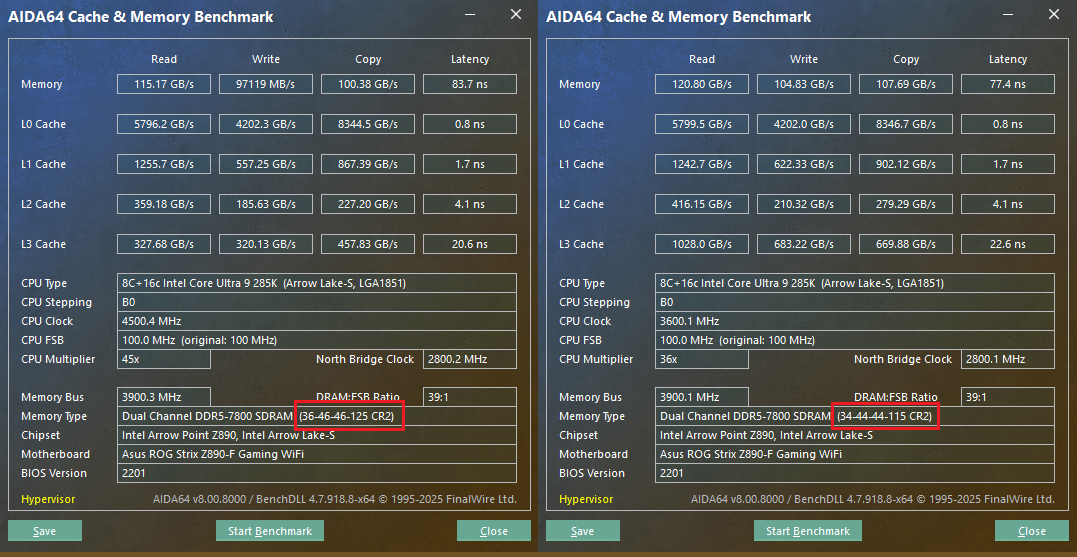Select Memory Latency 77.4 ns value
Screen dimensions: 1077x557
click(x=1008, y=84)
